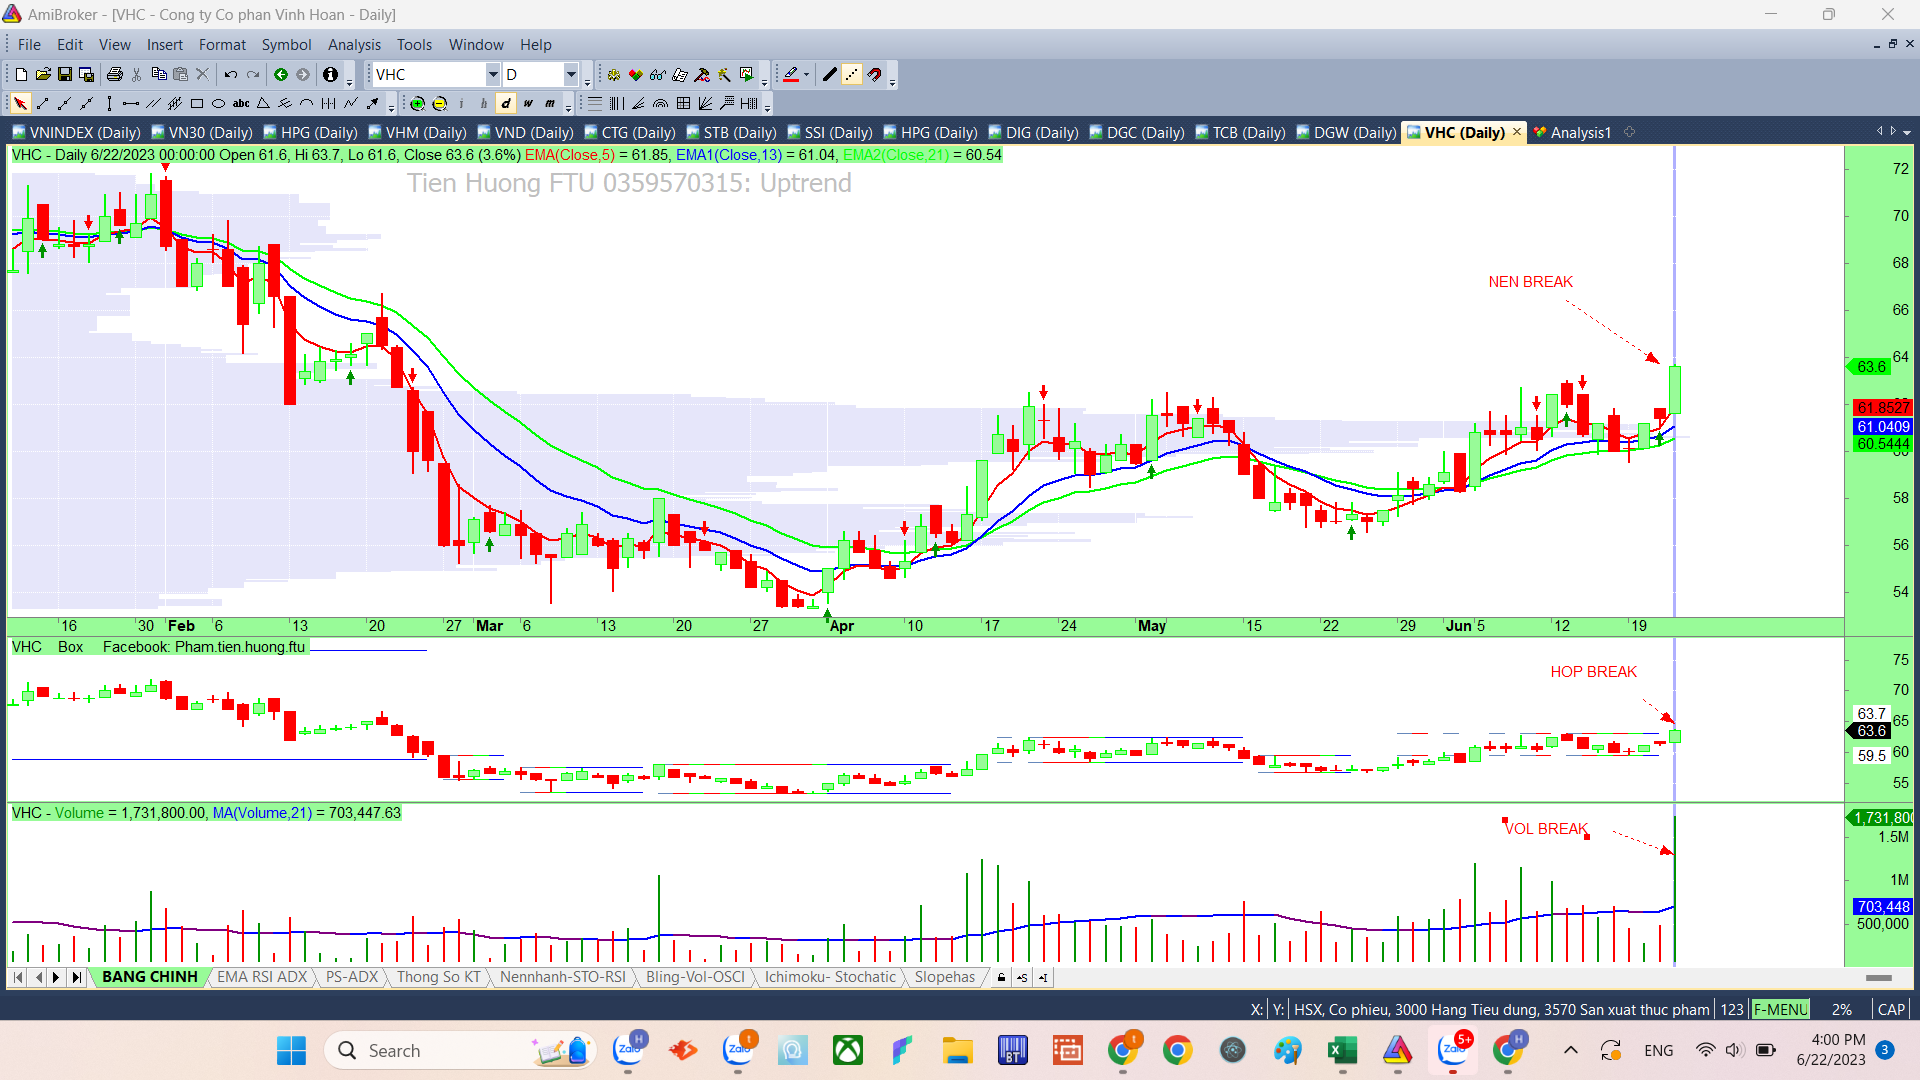Toggle the weekly 'w' interval button
Screen dimensions: 1920x1080
[528, 103]
